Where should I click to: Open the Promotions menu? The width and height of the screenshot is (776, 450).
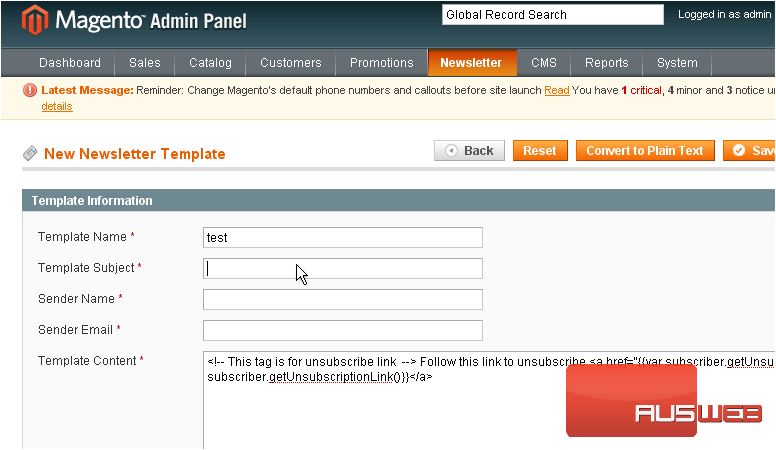click(381, 63)
